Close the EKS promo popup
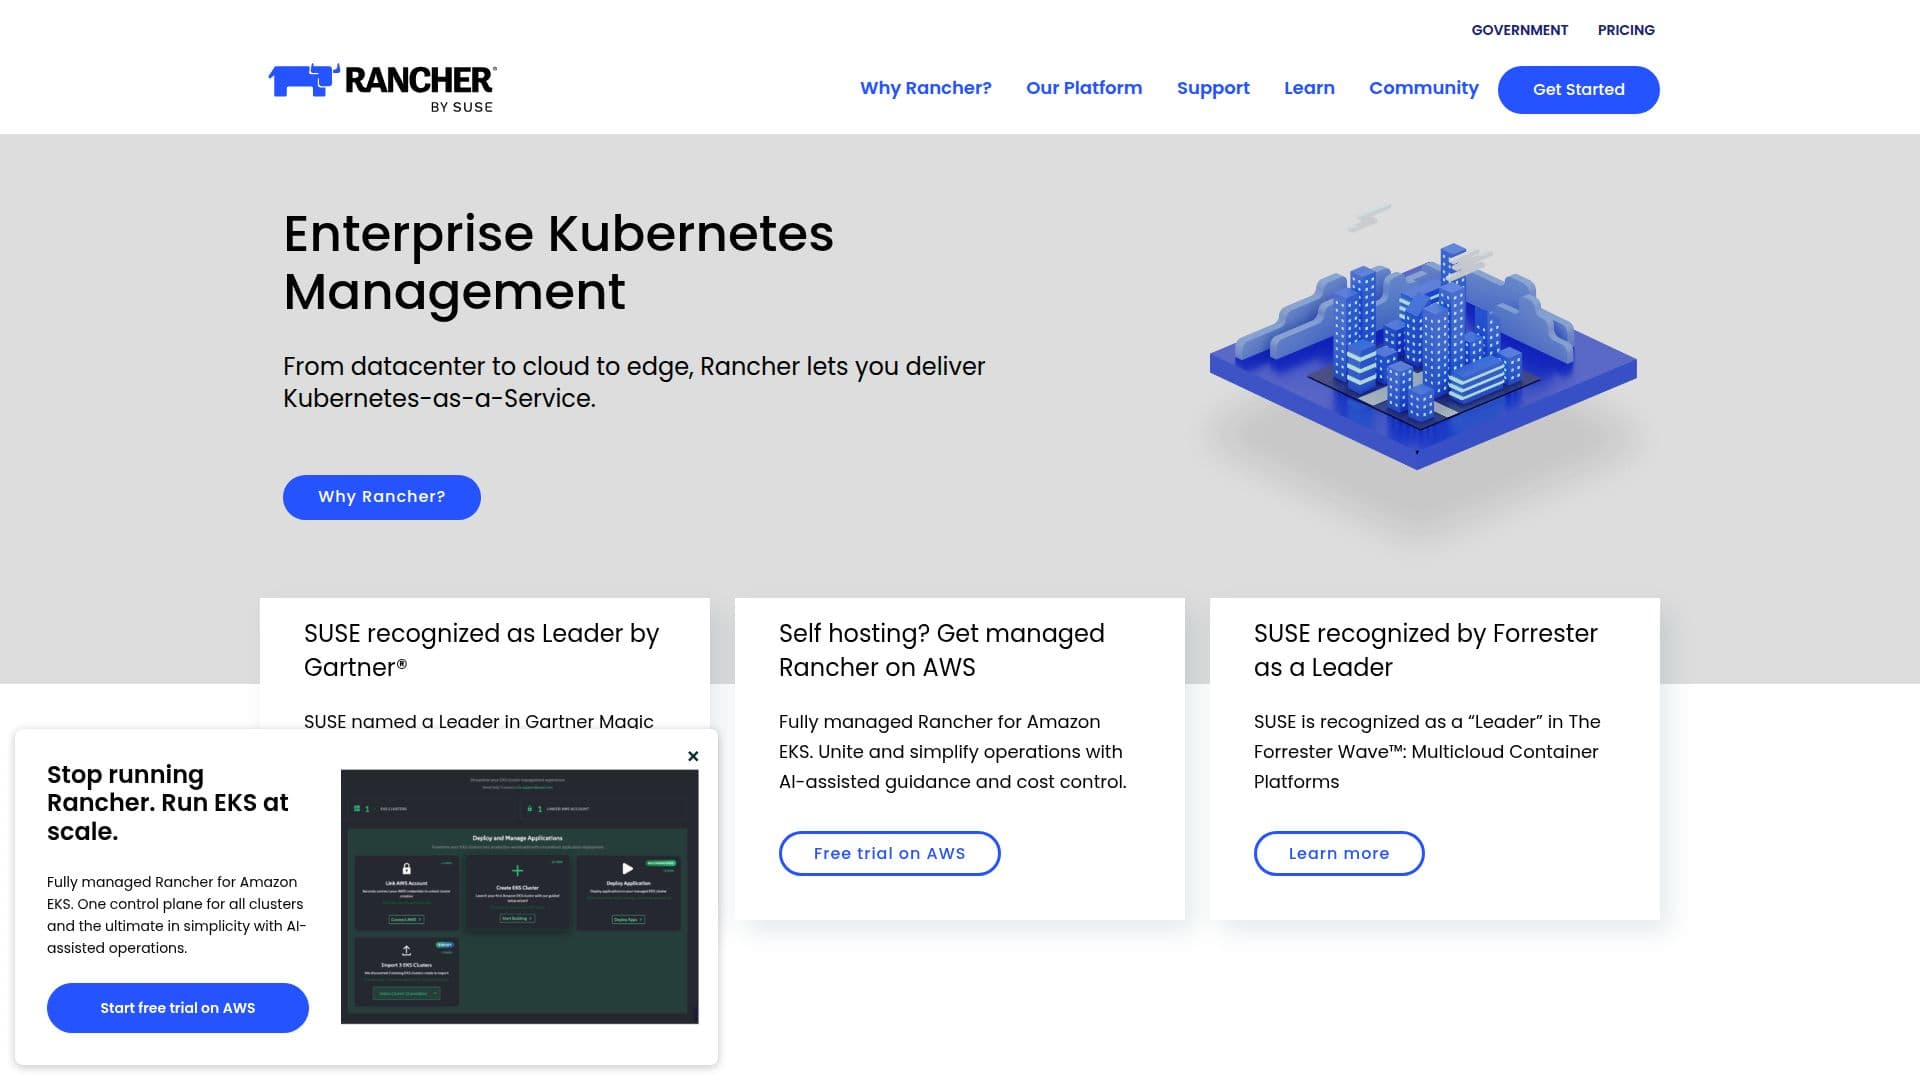 [693, 756]
